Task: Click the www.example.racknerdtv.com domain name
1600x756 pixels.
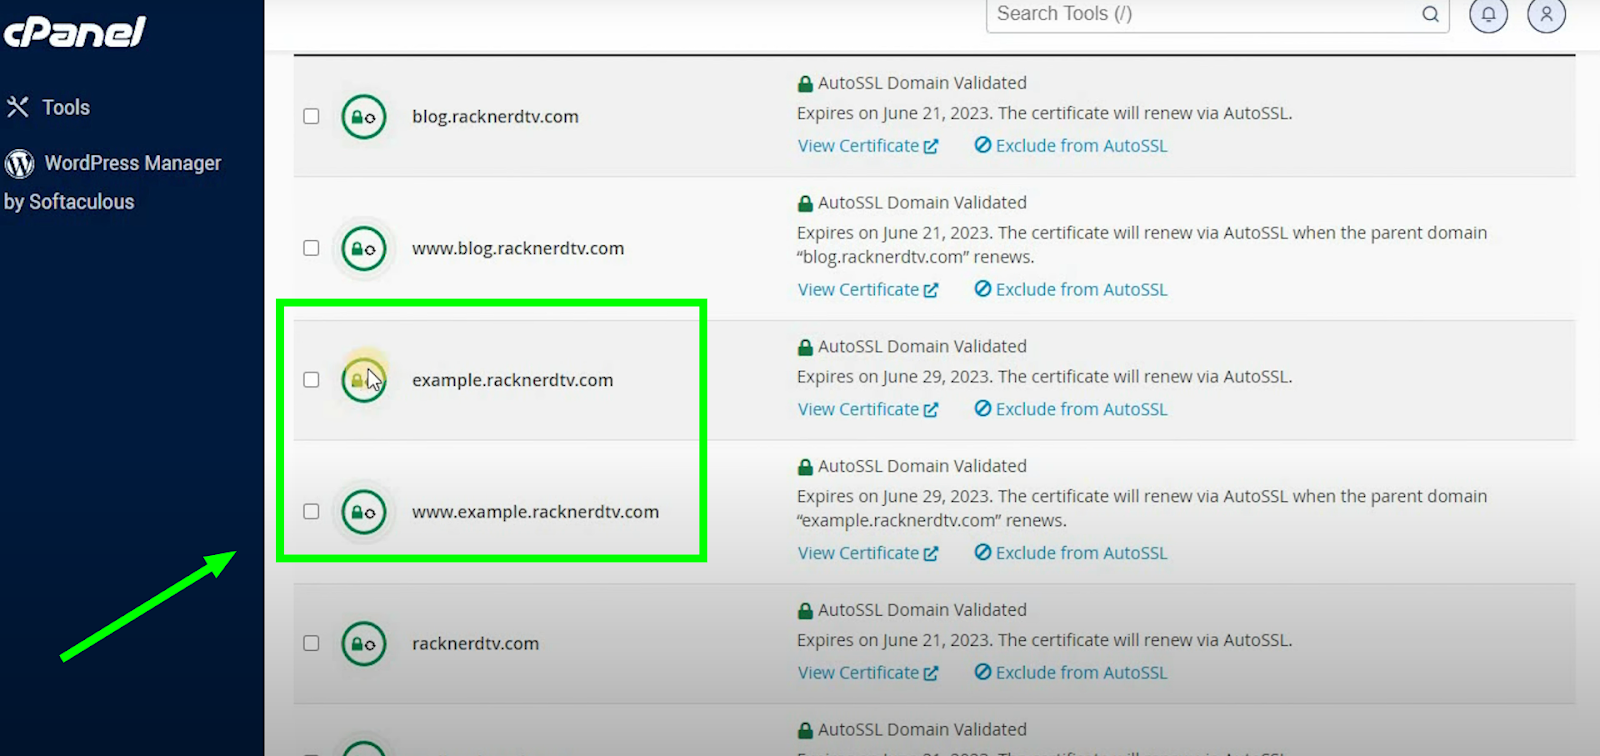Action: pos(536,512)
